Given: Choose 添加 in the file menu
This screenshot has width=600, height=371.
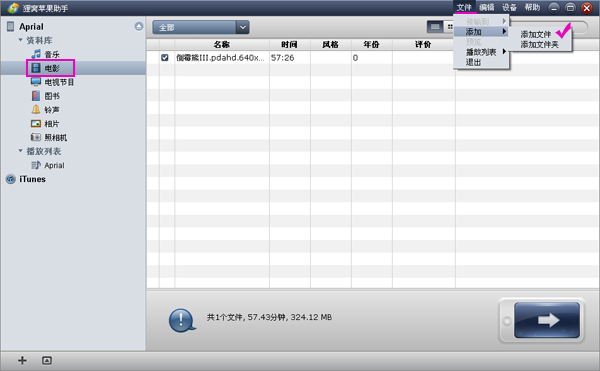Looking at the screenshot, I should click(x=481, y=31).
